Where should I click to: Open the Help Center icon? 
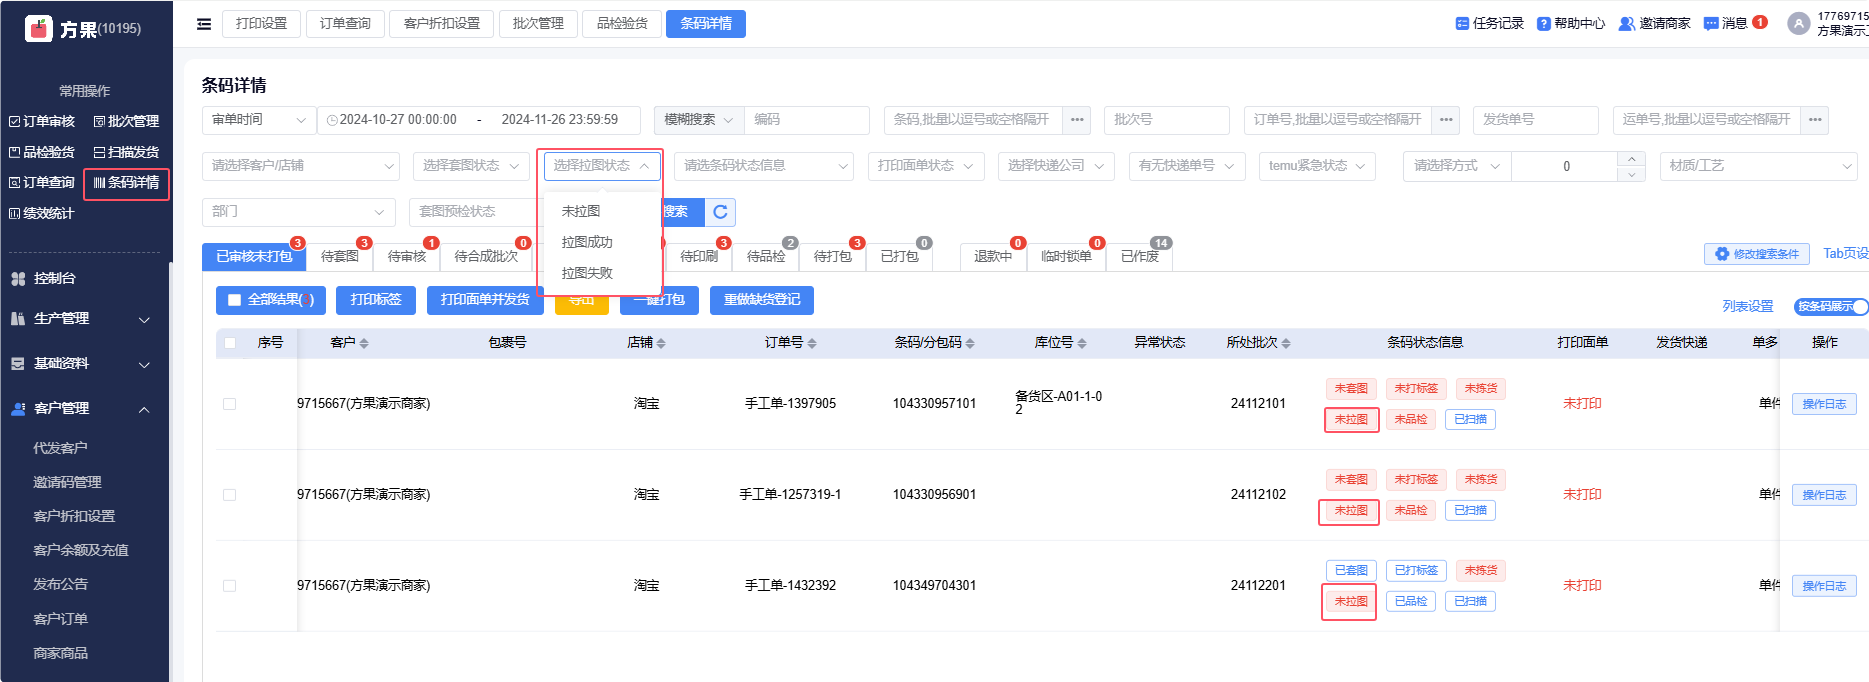1544,24
